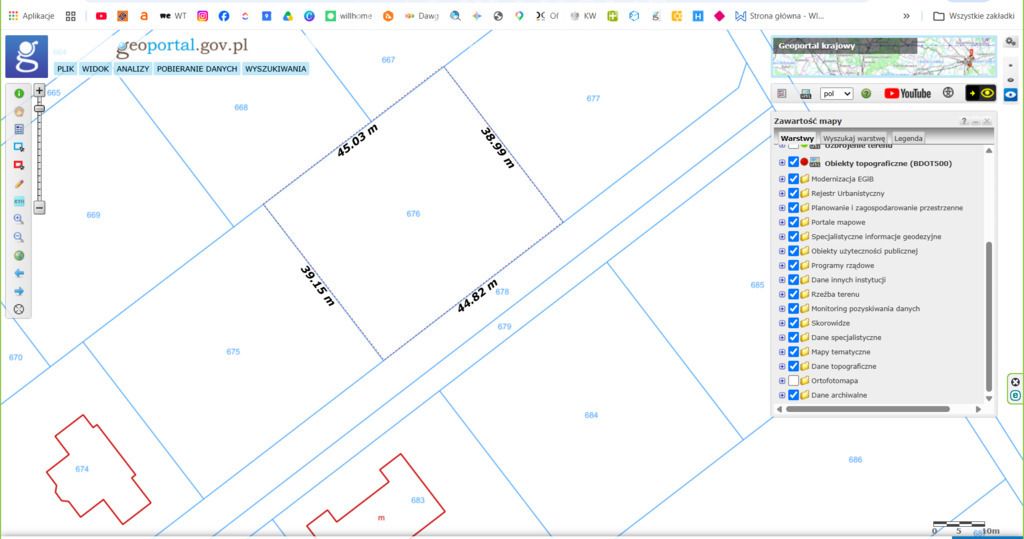
Task: Uncheck Obiekty topograficzne (BDOT500) layer
Action: coord(793,162)
